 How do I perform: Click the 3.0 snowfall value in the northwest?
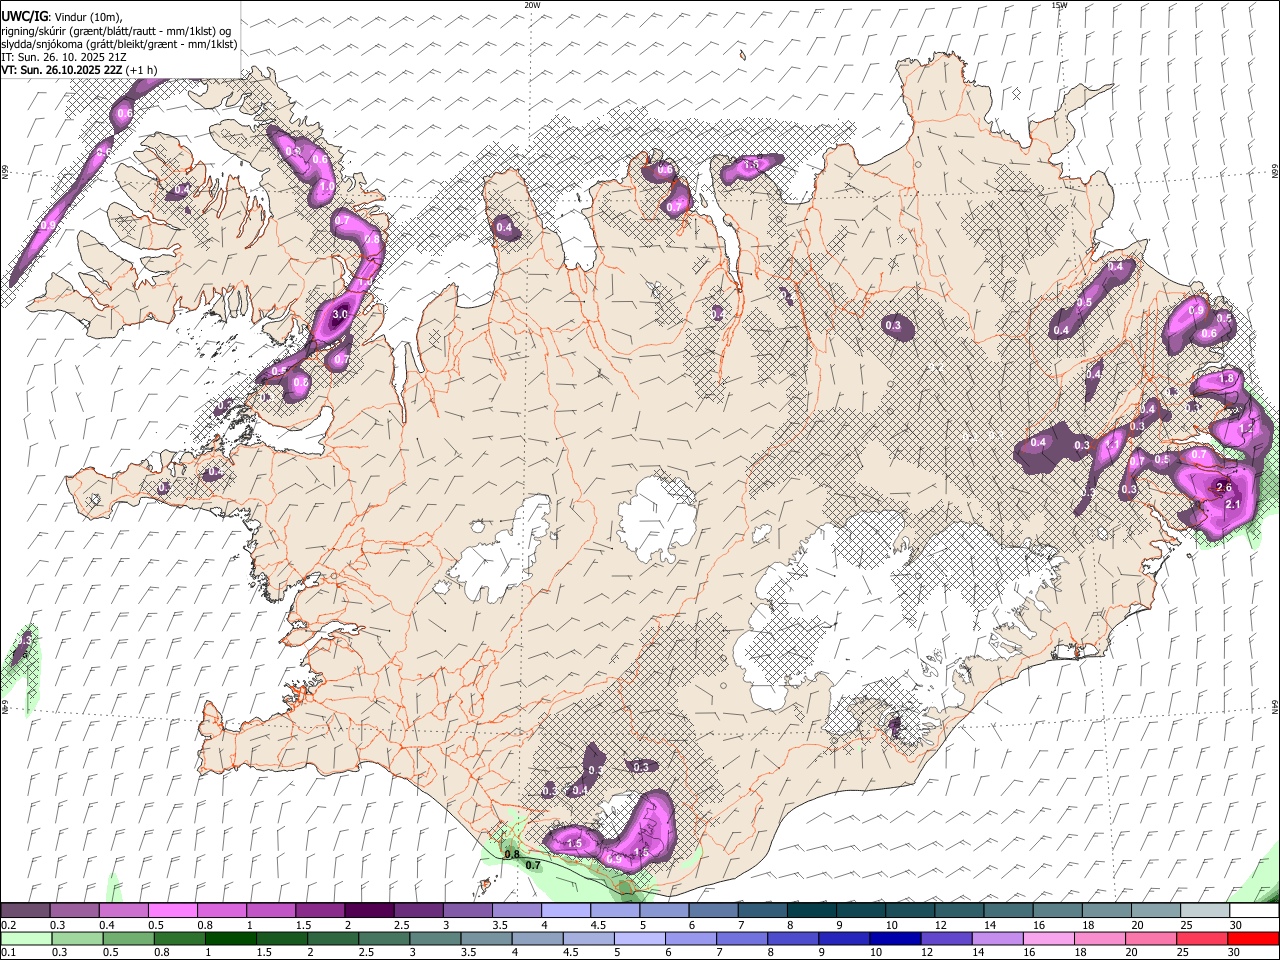point(339,314)
